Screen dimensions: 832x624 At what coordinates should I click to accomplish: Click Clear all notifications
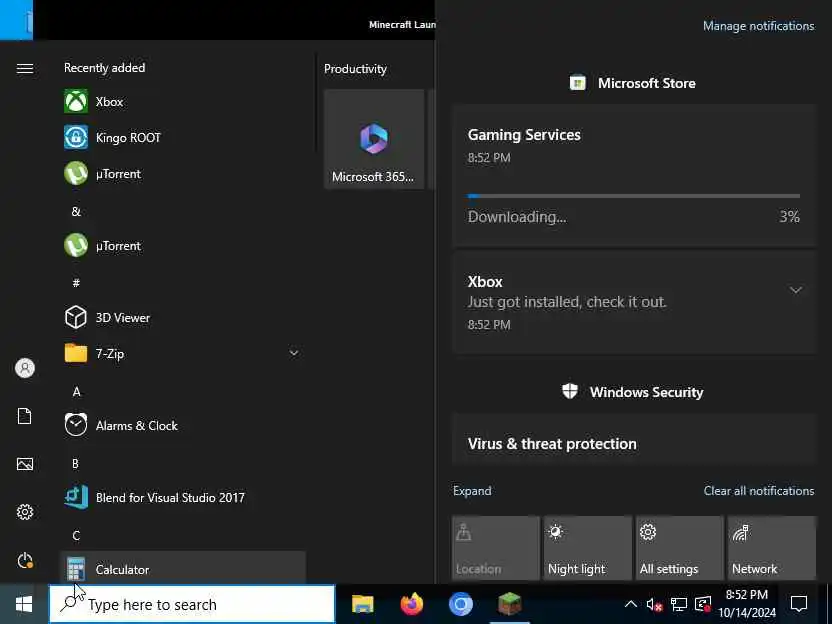[x=759, y=491]
